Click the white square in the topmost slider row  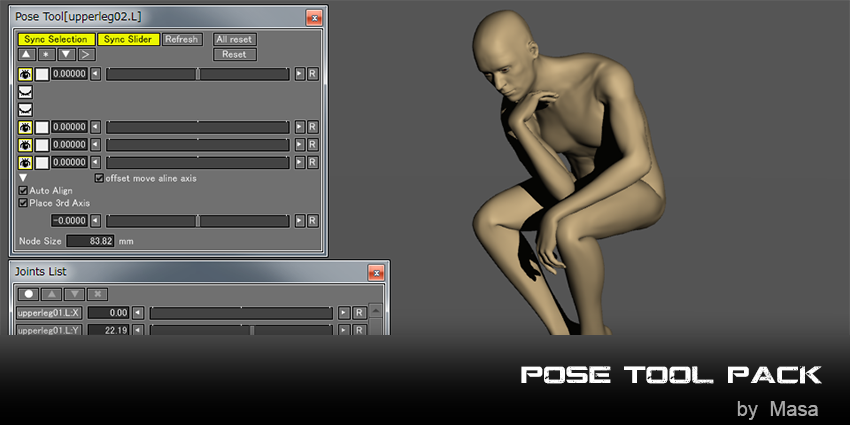(42, 74)
